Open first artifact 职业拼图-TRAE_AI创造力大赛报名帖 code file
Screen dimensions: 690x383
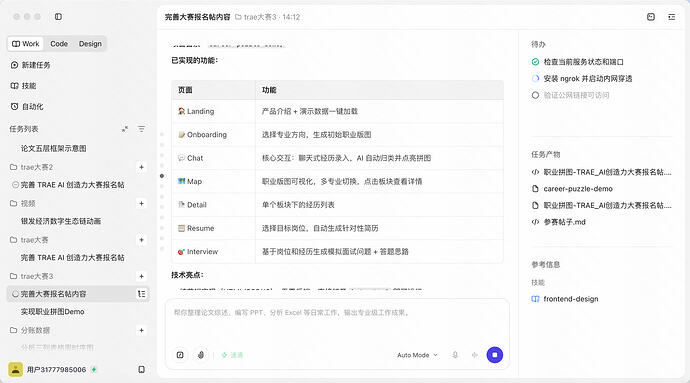(x=602, y=172)
